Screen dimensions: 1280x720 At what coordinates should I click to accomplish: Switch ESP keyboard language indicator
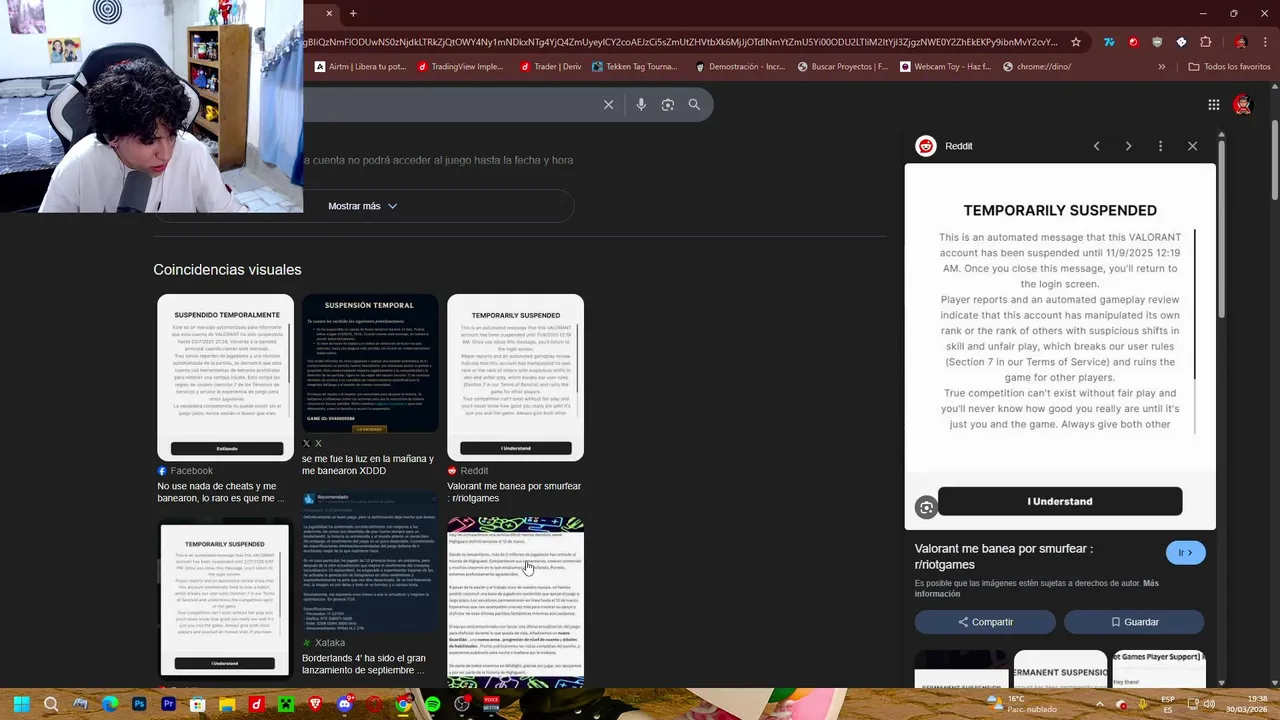tap(1168, 704)
